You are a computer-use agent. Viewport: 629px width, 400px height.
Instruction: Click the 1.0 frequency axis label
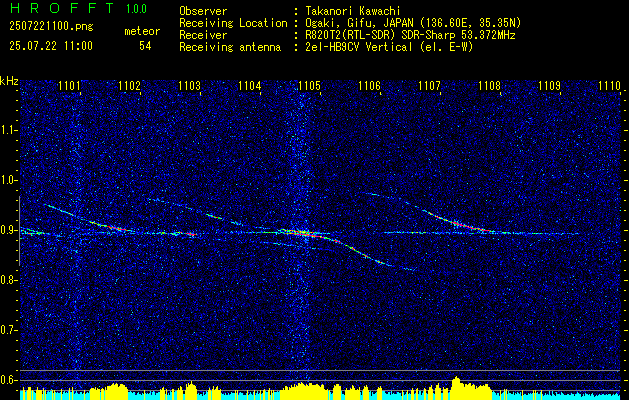tap(9, 180)
